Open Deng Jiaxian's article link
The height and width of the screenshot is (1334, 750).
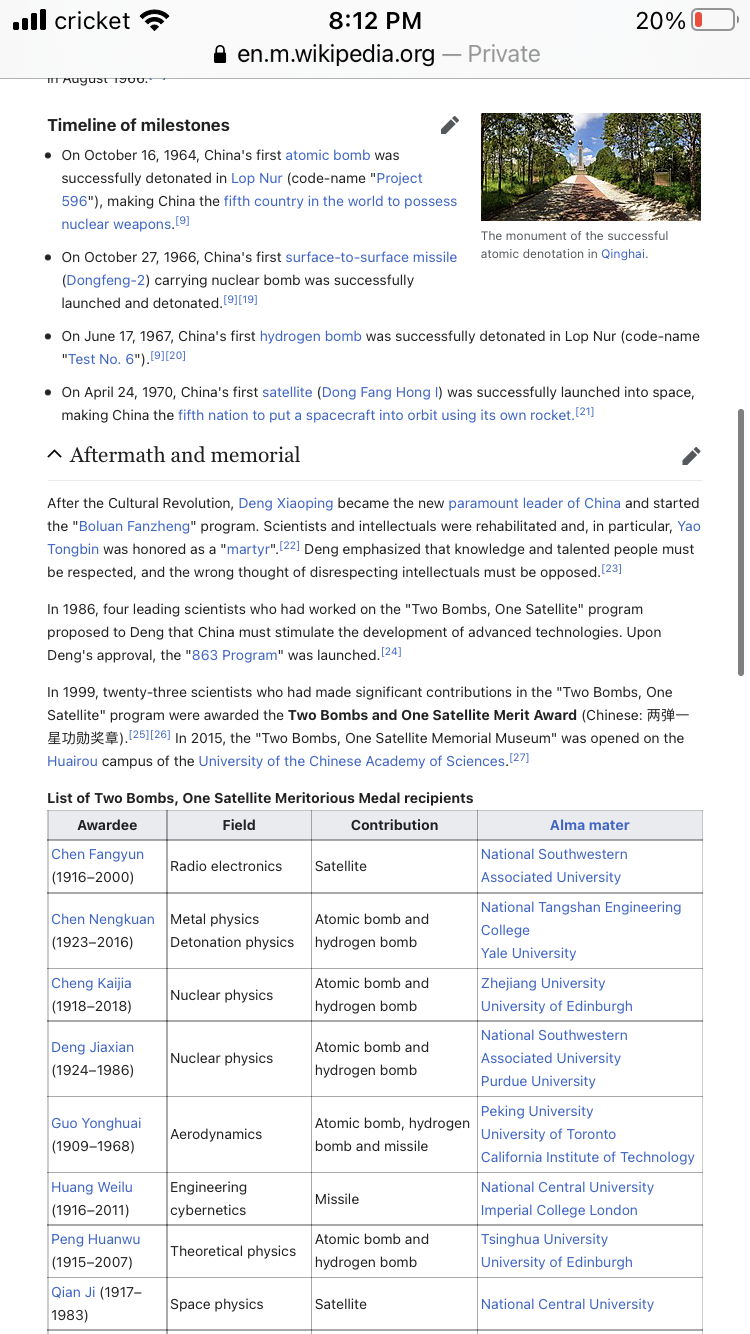tap(93, 1047)
